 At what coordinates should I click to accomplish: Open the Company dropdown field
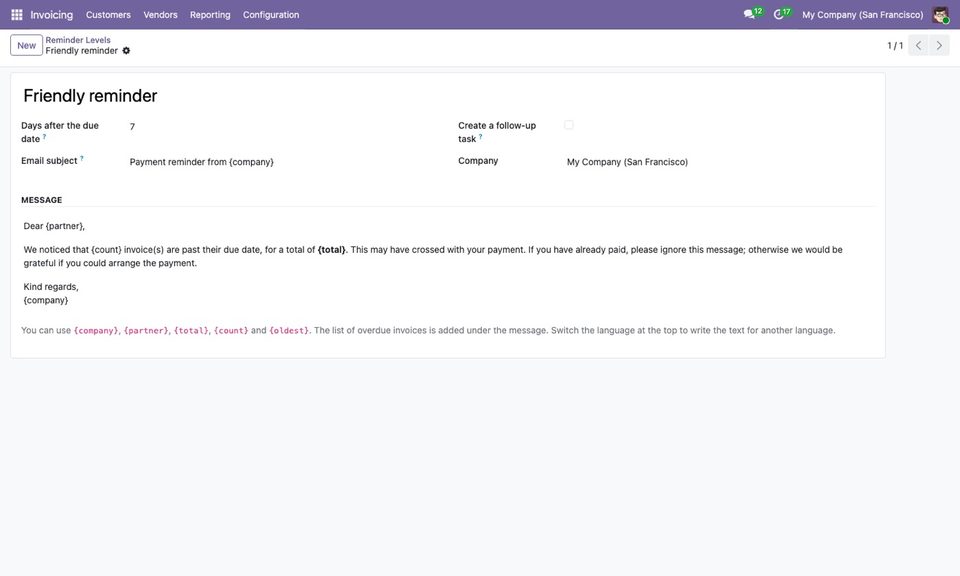tap(720, 162)
